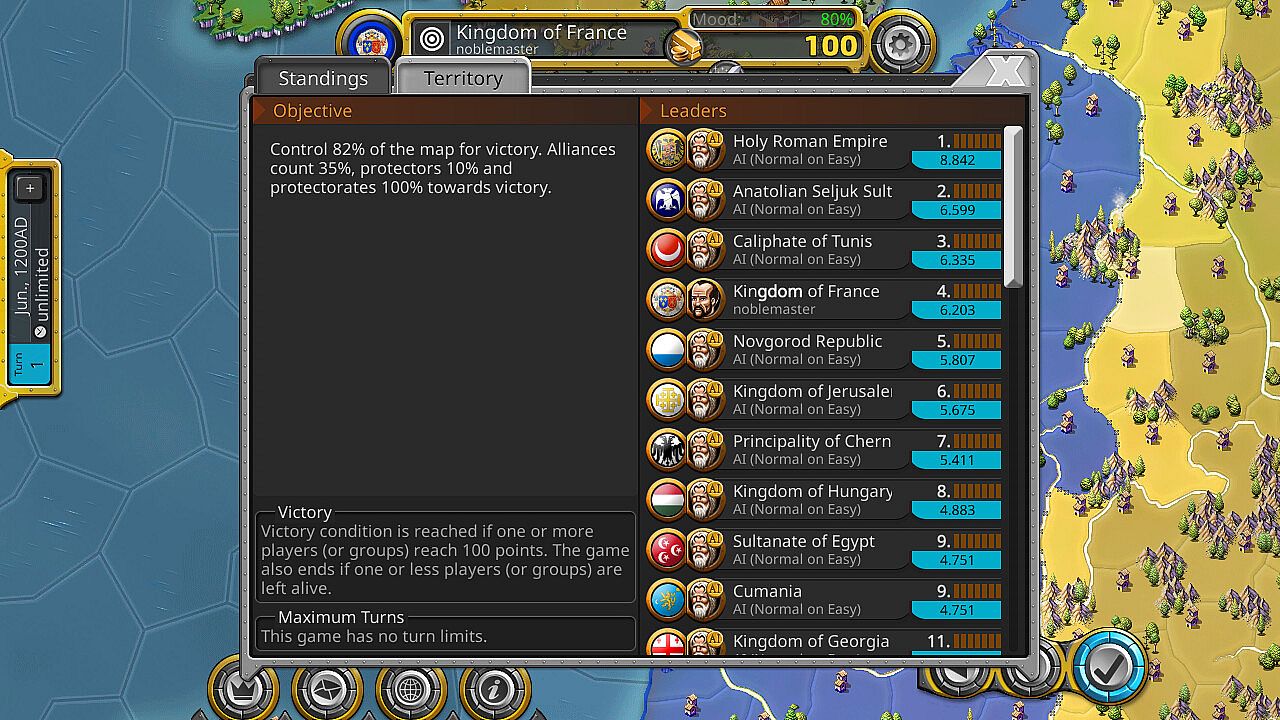
Task: Open the settings gear in top bar
Action: pos(901,43)
